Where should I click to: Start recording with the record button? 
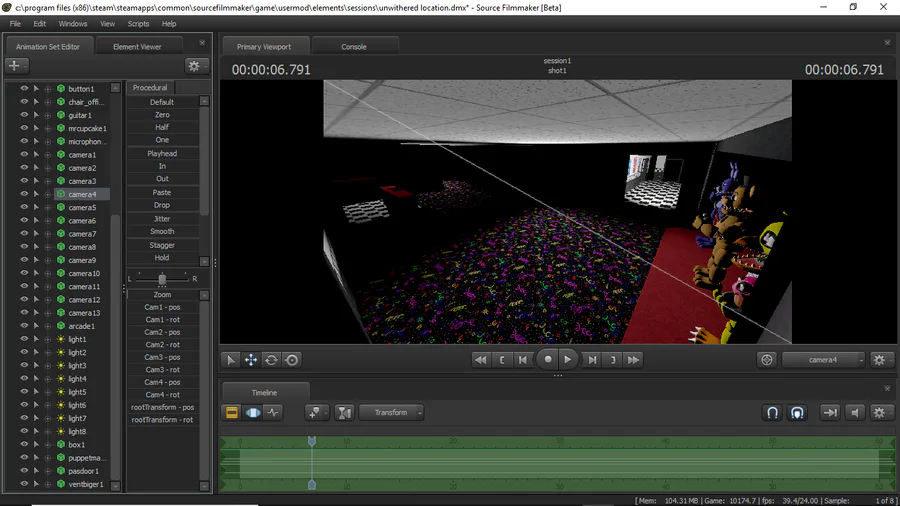coord(548,360)
